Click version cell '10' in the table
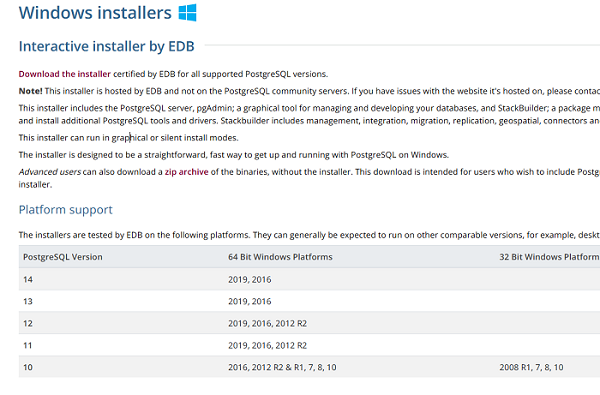Viewport: 600px width, 395px height. tap(28, 367)
